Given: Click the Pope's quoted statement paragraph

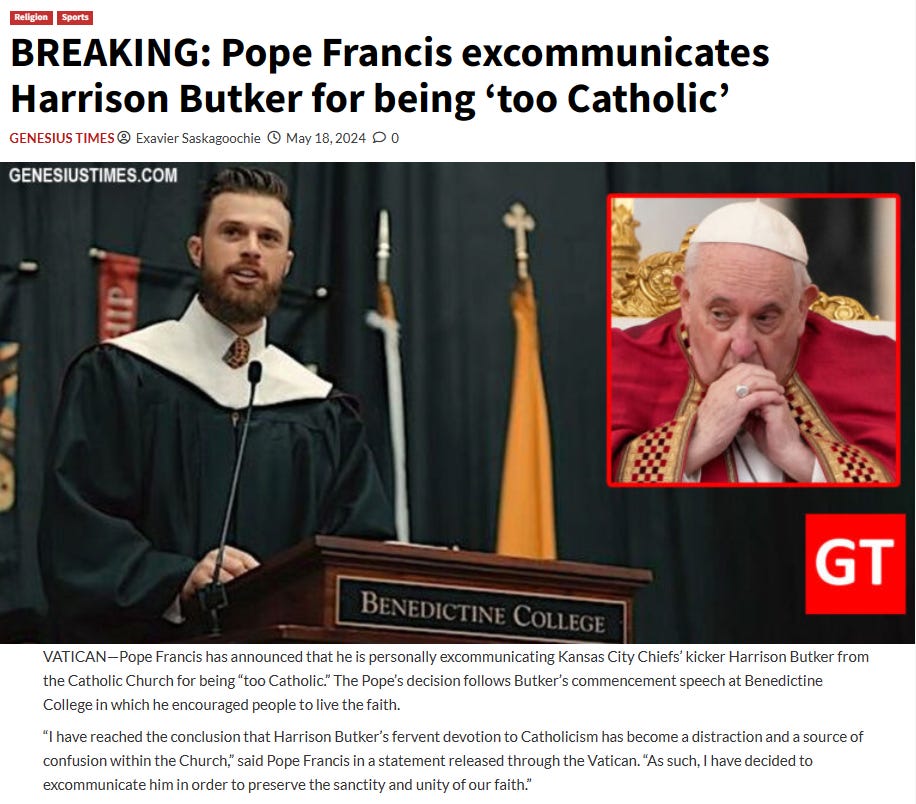Looking at the screenshot, I should click(x=453, y=761).
